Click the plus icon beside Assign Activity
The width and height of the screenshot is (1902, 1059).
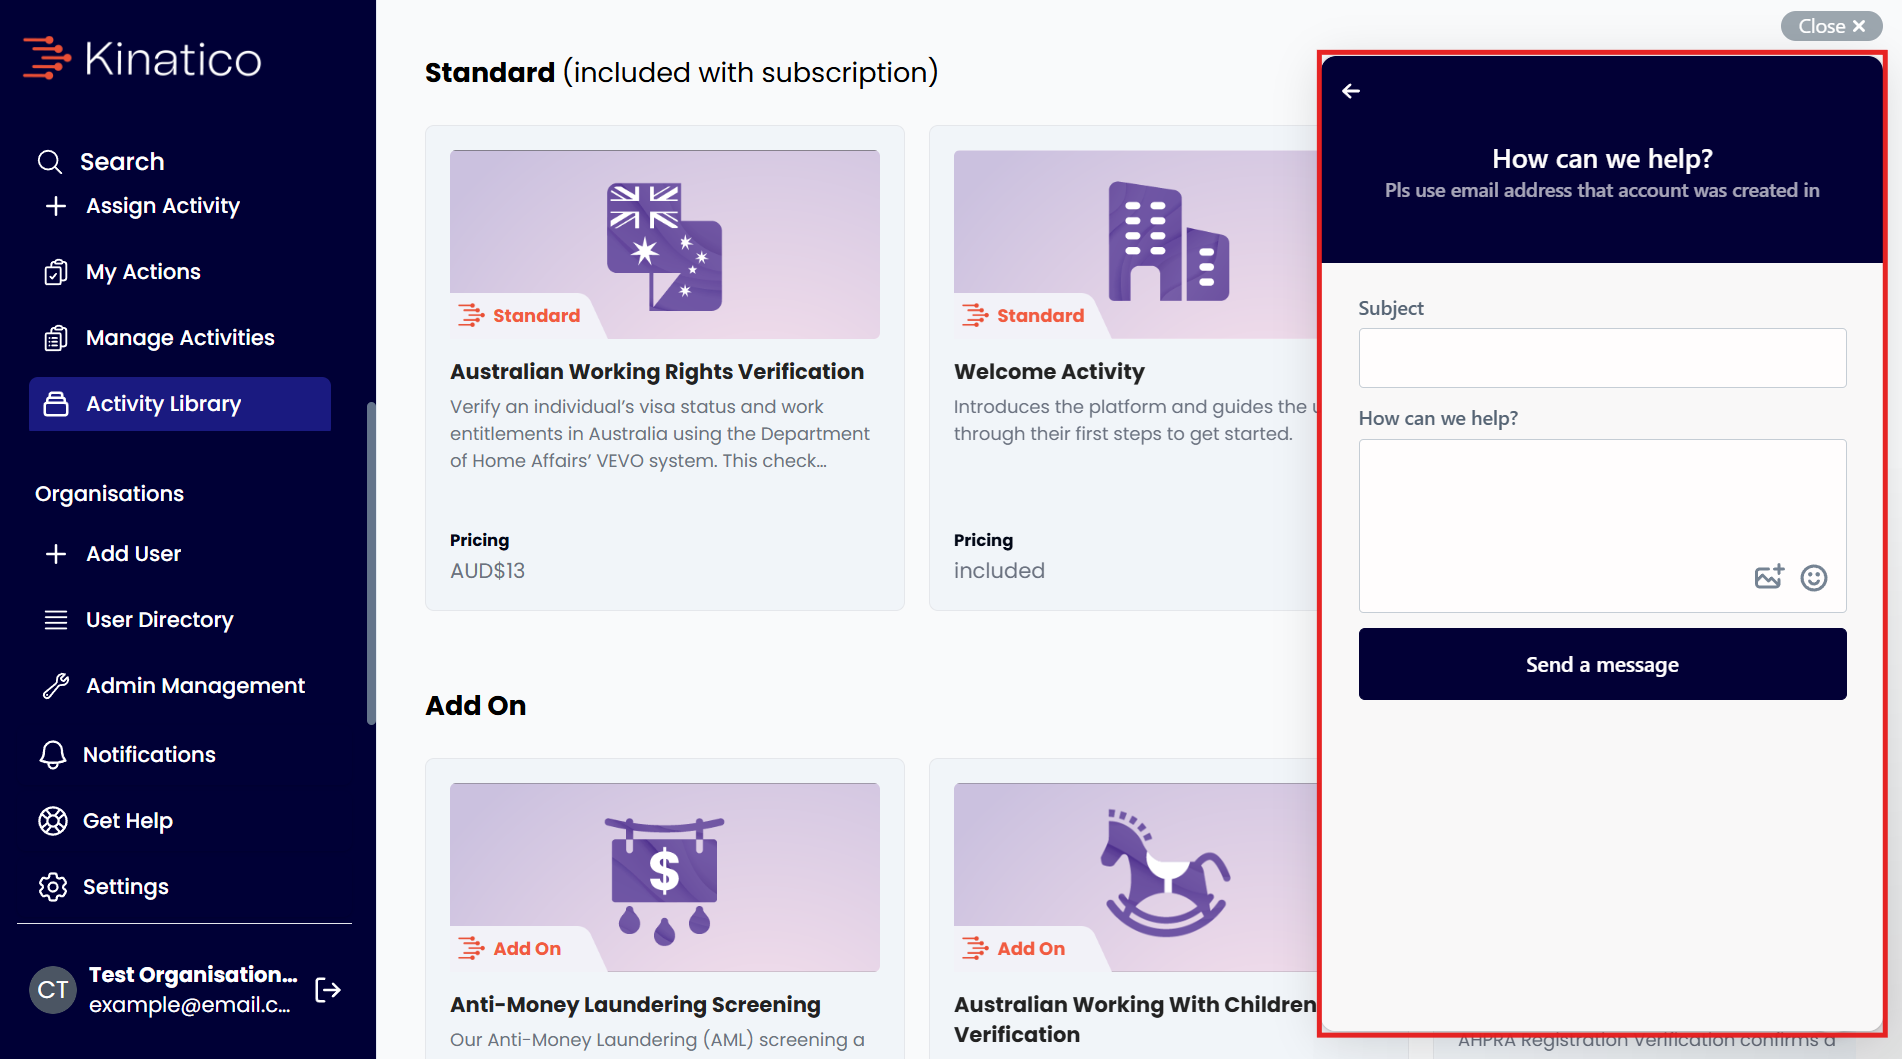coord(56,206)
